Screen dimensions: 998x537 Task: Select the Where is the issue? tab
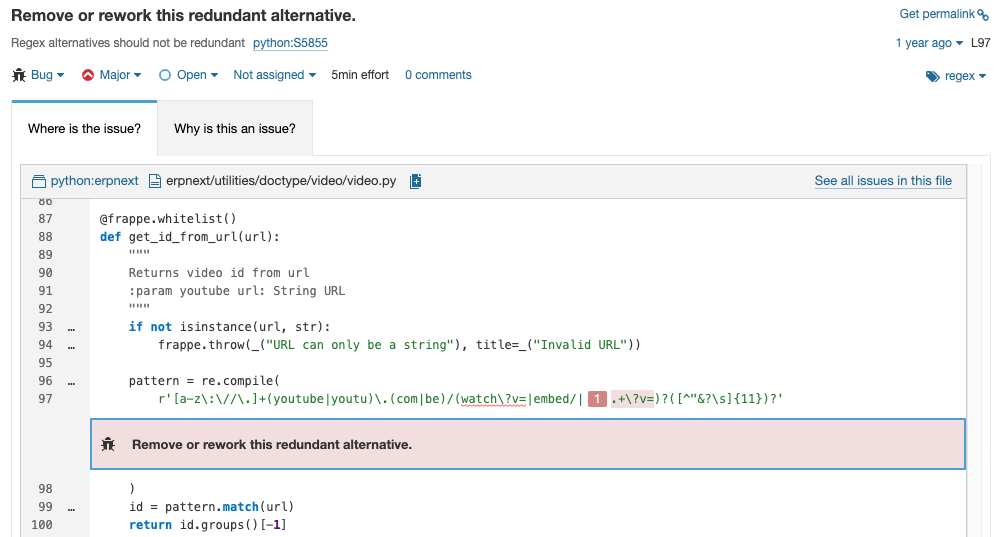click(x=84, y=129)
